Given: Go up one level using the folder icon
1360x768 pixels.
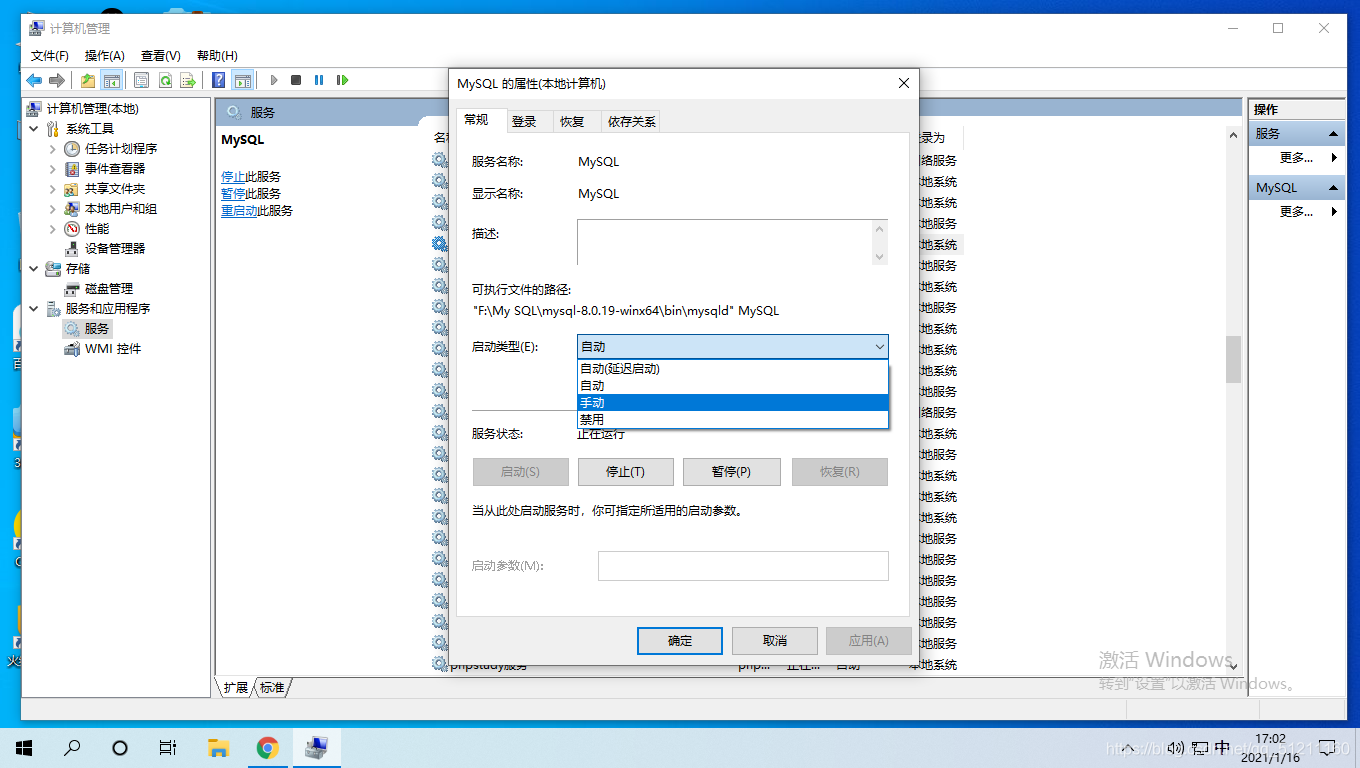Looking at the screenshot, I should coord(88,80).
